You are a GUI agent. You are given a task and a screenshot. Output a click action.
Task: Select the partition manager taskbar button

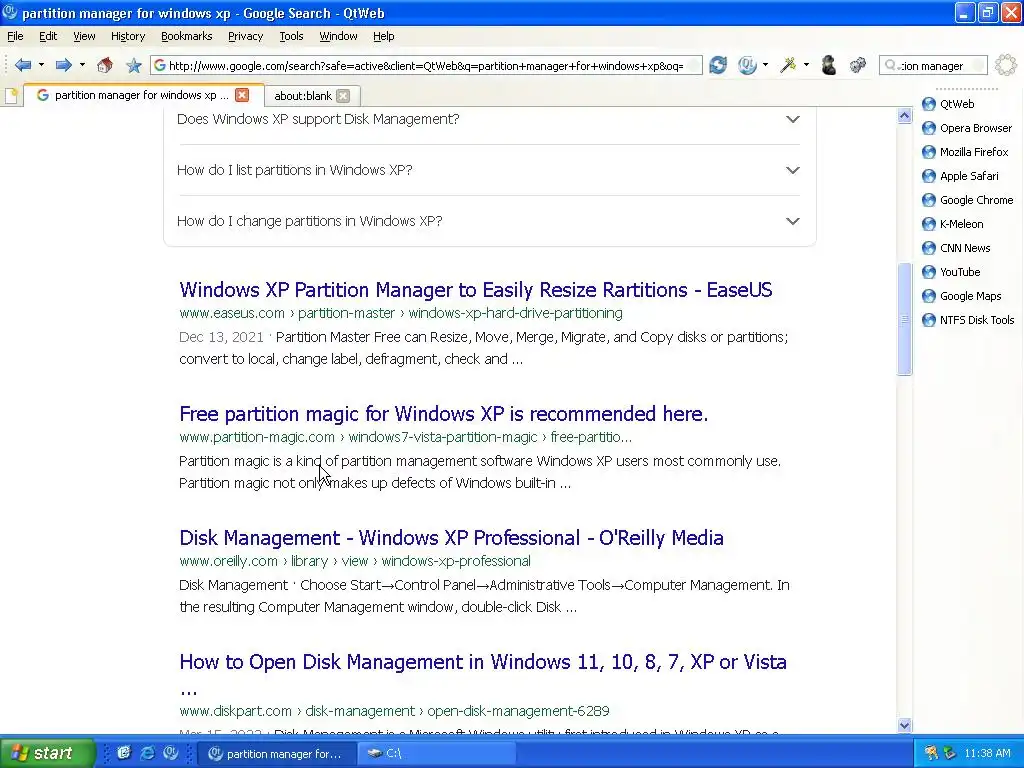coord(278,753)
